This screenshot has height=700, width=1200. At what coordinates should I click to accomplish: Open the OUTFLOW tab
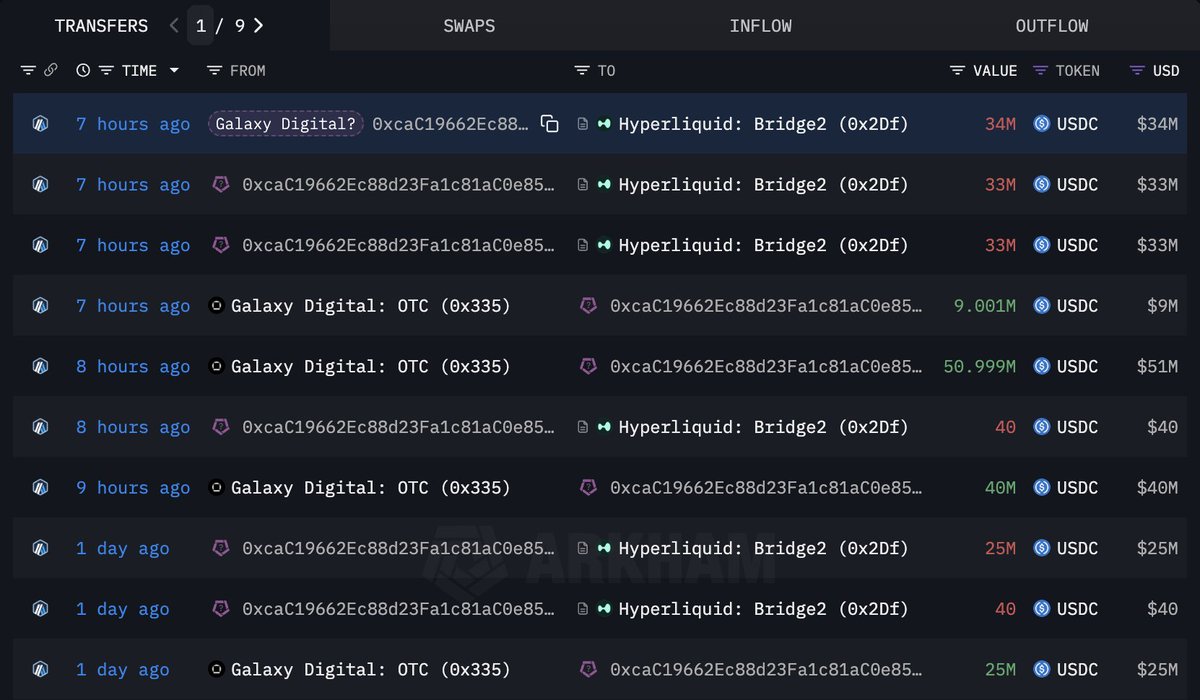pos(1052,26)
